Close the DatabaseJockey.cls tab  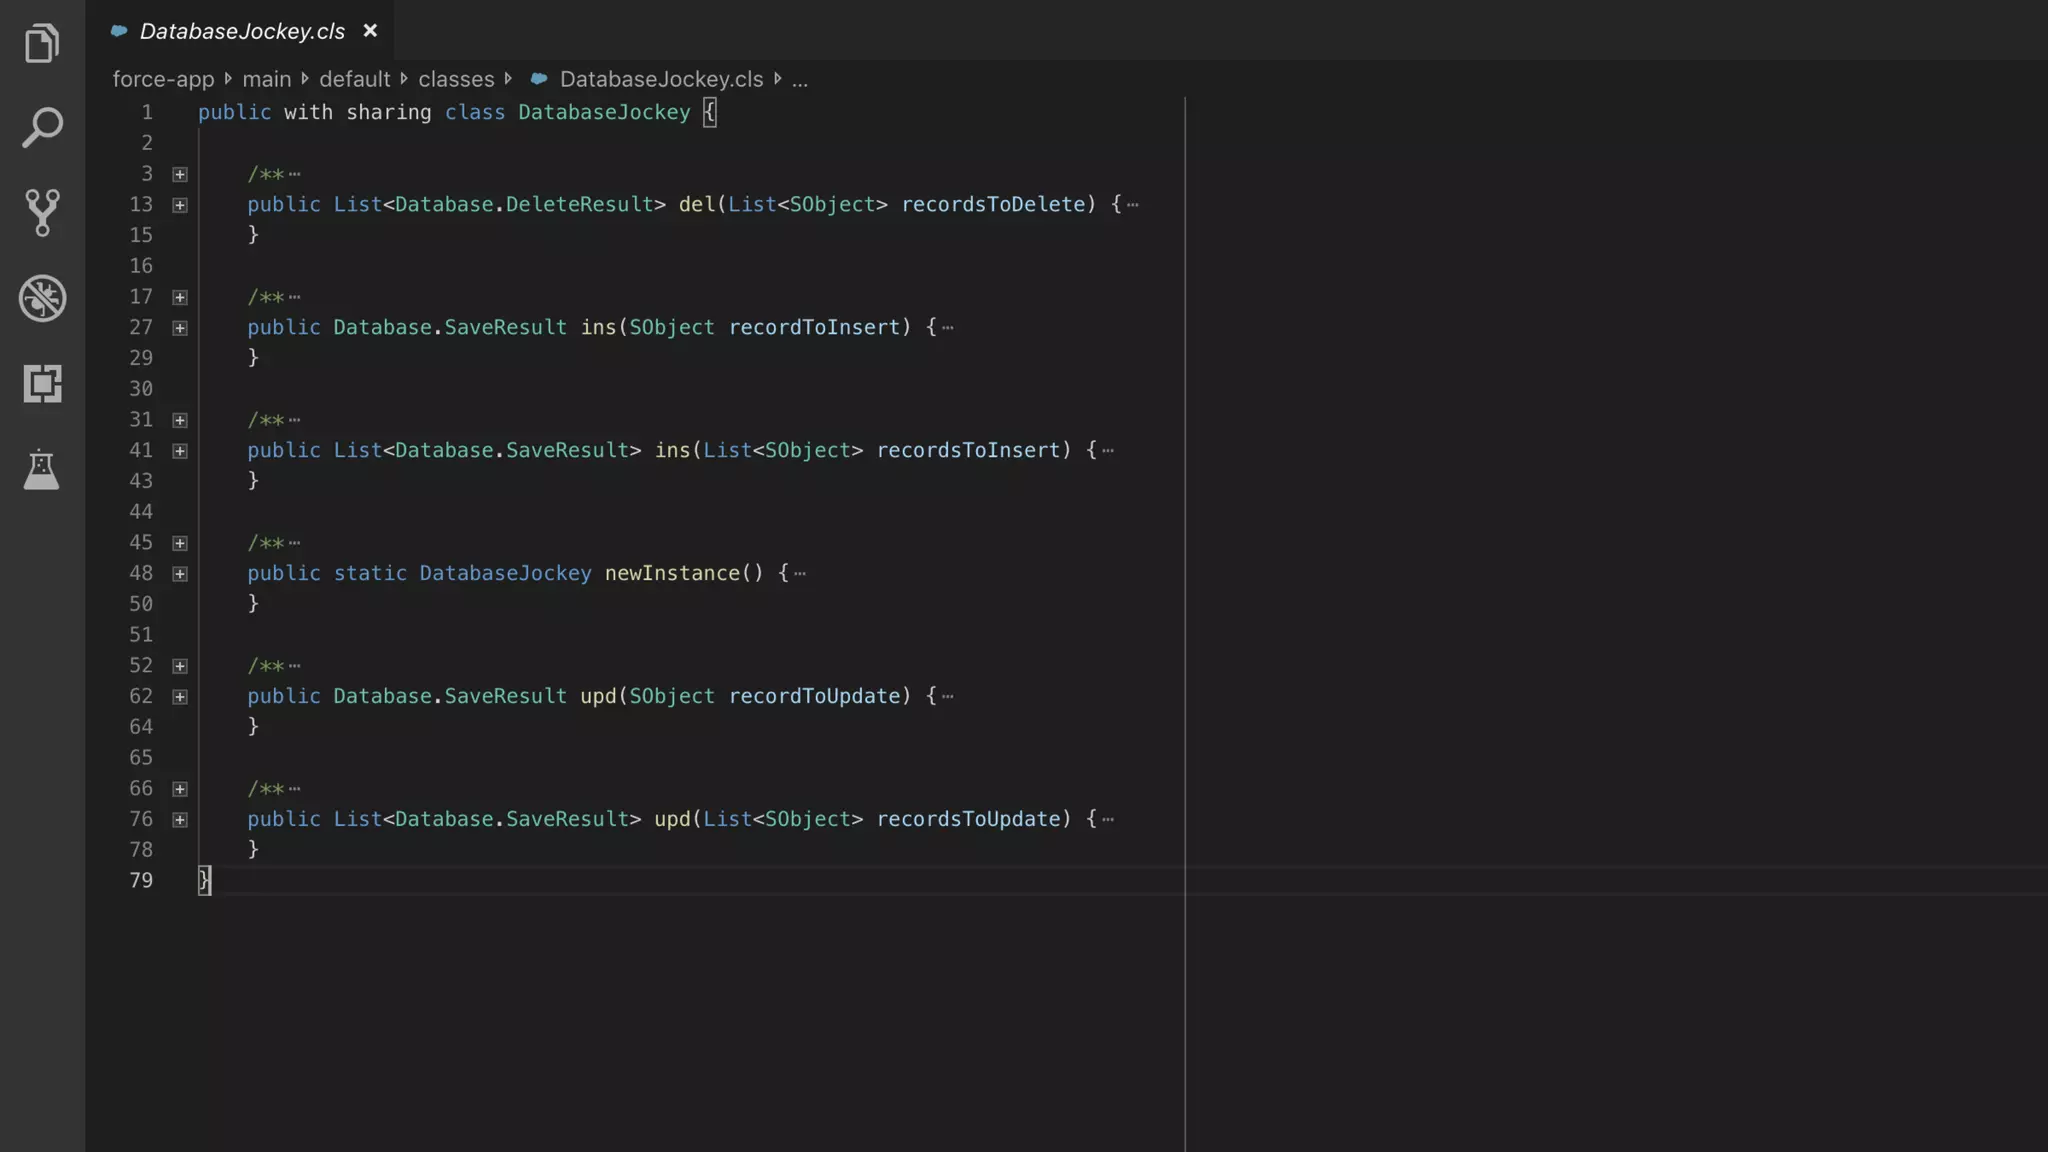point(370,31)
